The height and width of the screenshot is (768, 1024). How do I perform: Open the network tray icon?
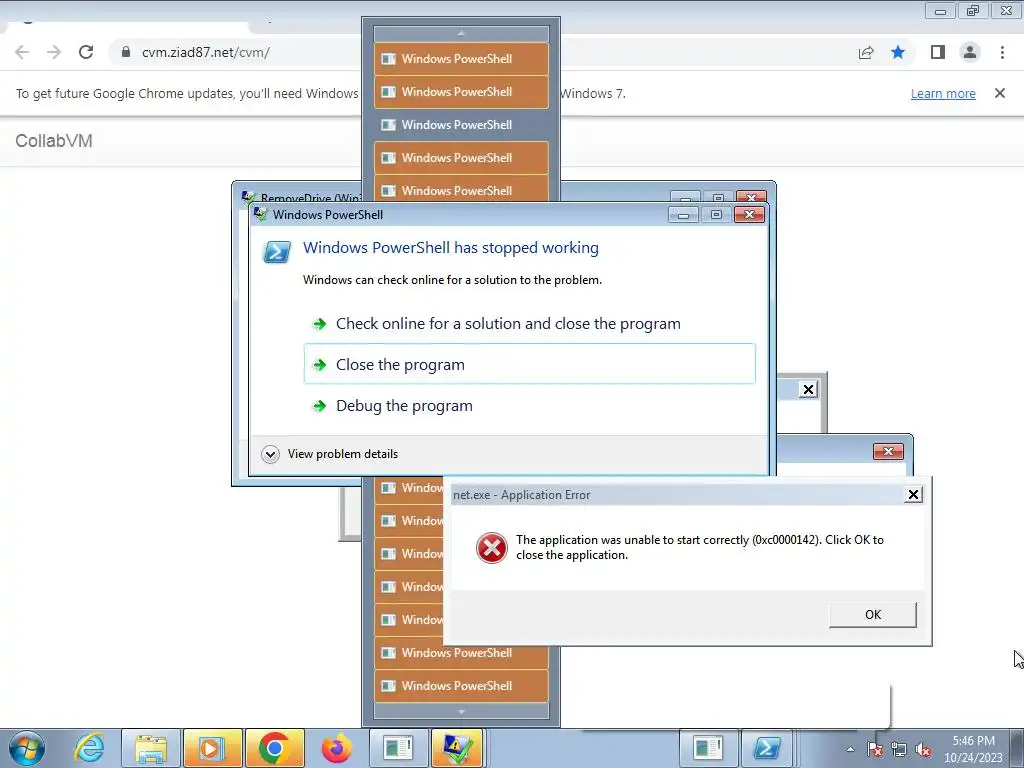click(899, 749)
